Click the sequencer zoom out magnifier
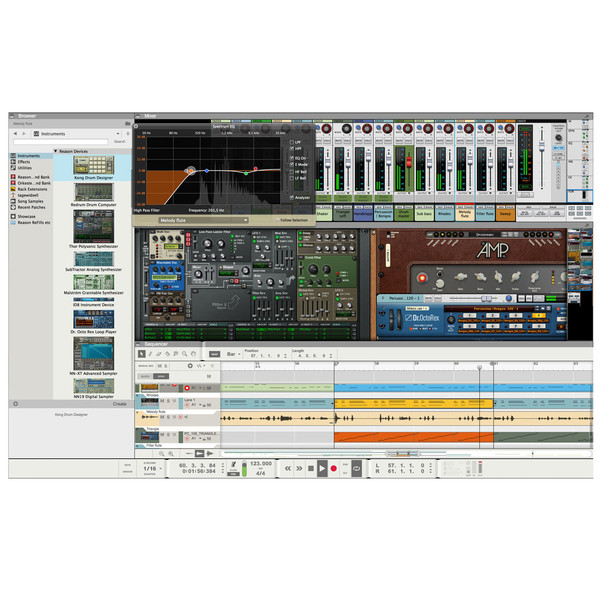This screenshot has height=600, width=600. coord(161,453)
